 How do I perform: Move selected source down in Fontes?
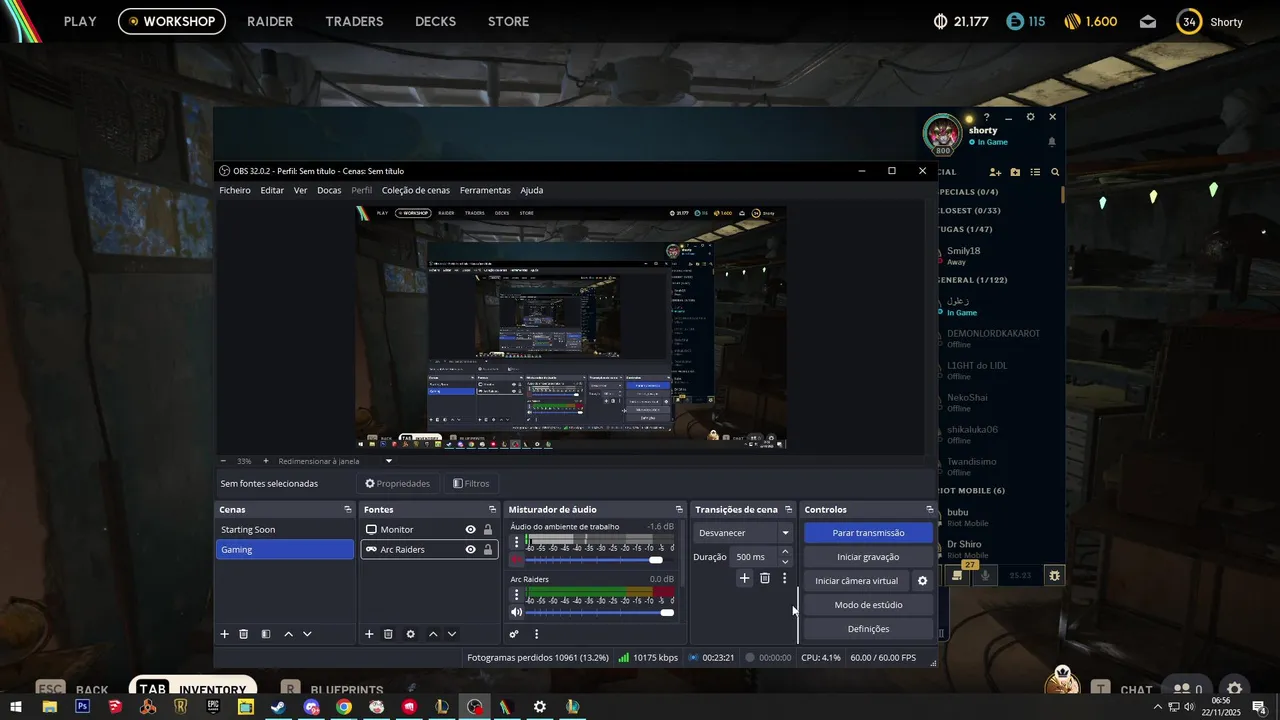point(452,634)
